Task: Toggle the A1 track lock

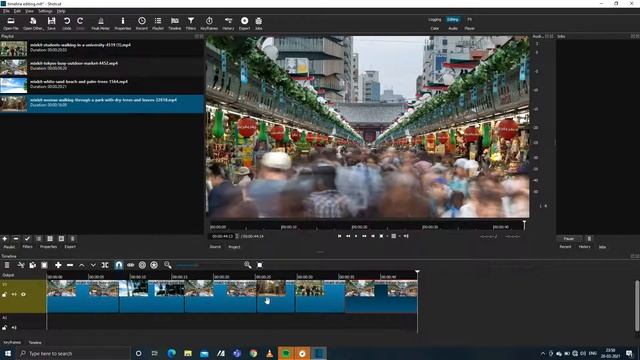Action: (x=4, y=327)
